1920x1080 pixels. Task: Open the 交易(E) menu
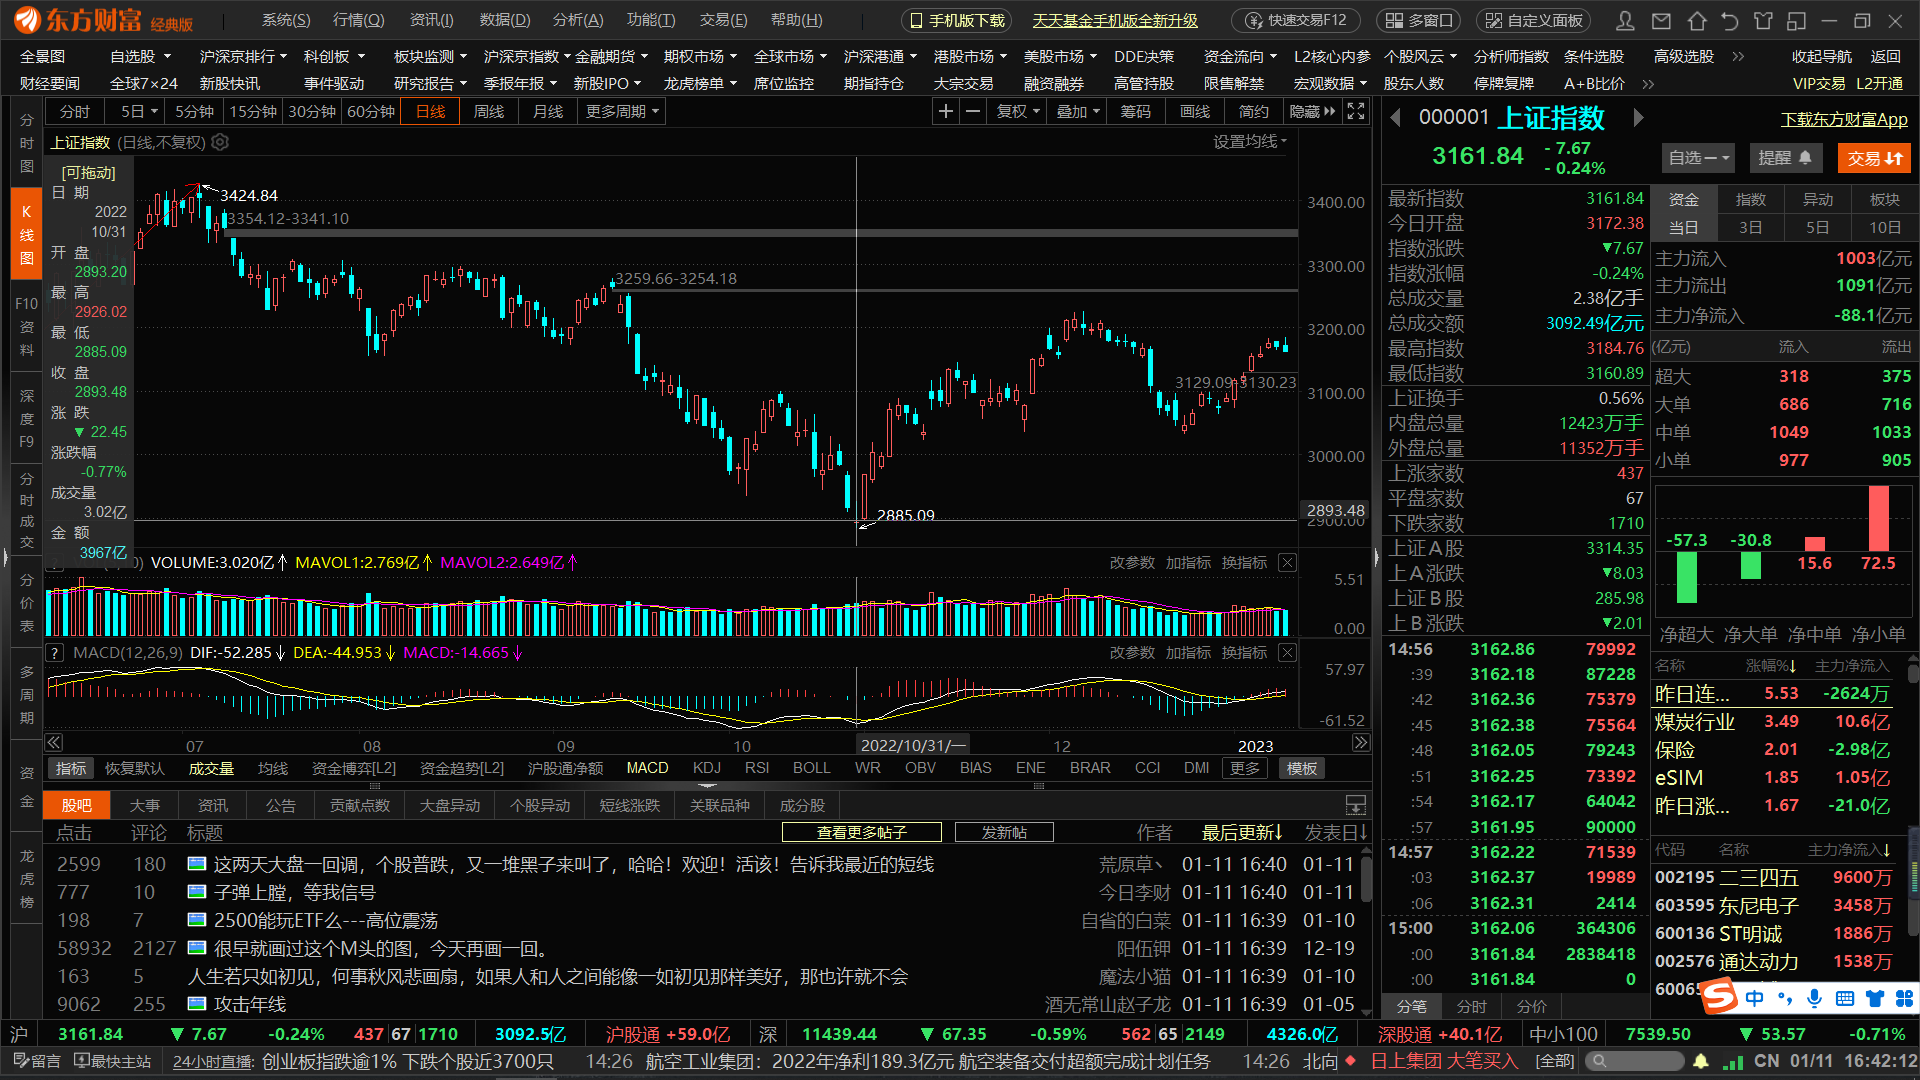click(723, 20)
